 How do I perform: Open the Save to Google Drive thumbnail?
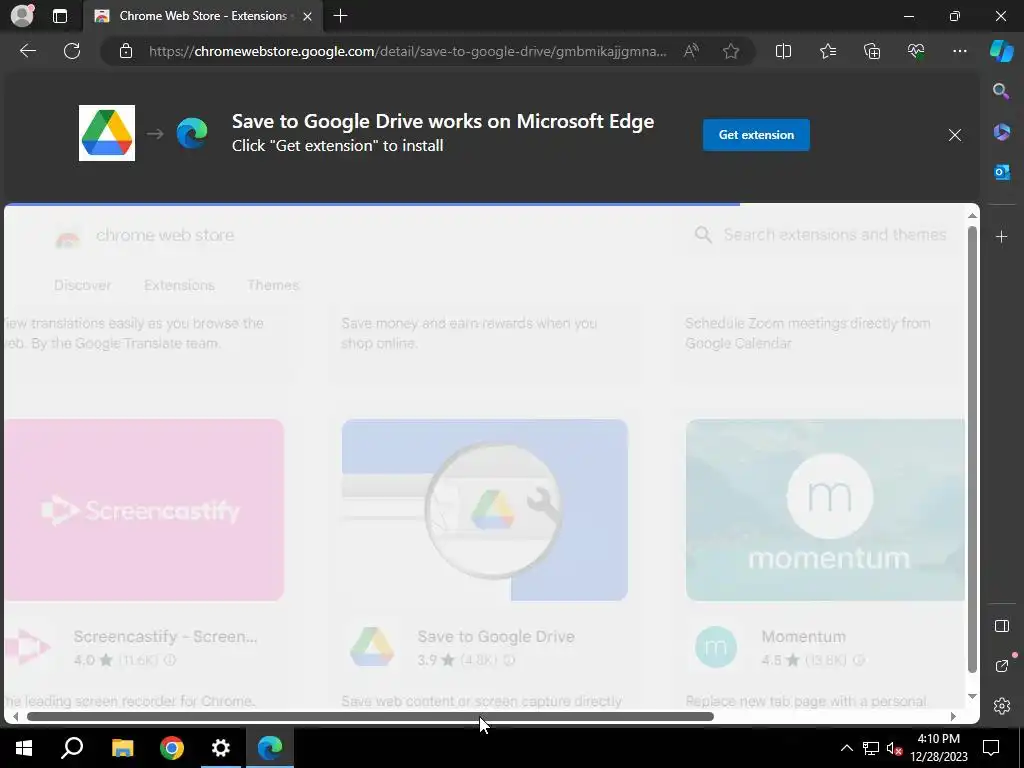[x=485, y=510]
